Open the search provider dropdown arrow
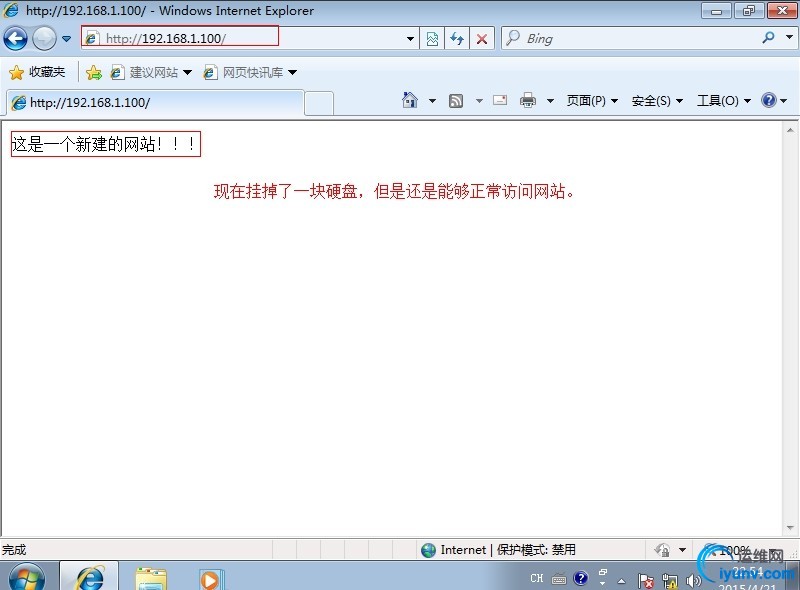 (789, 37)
